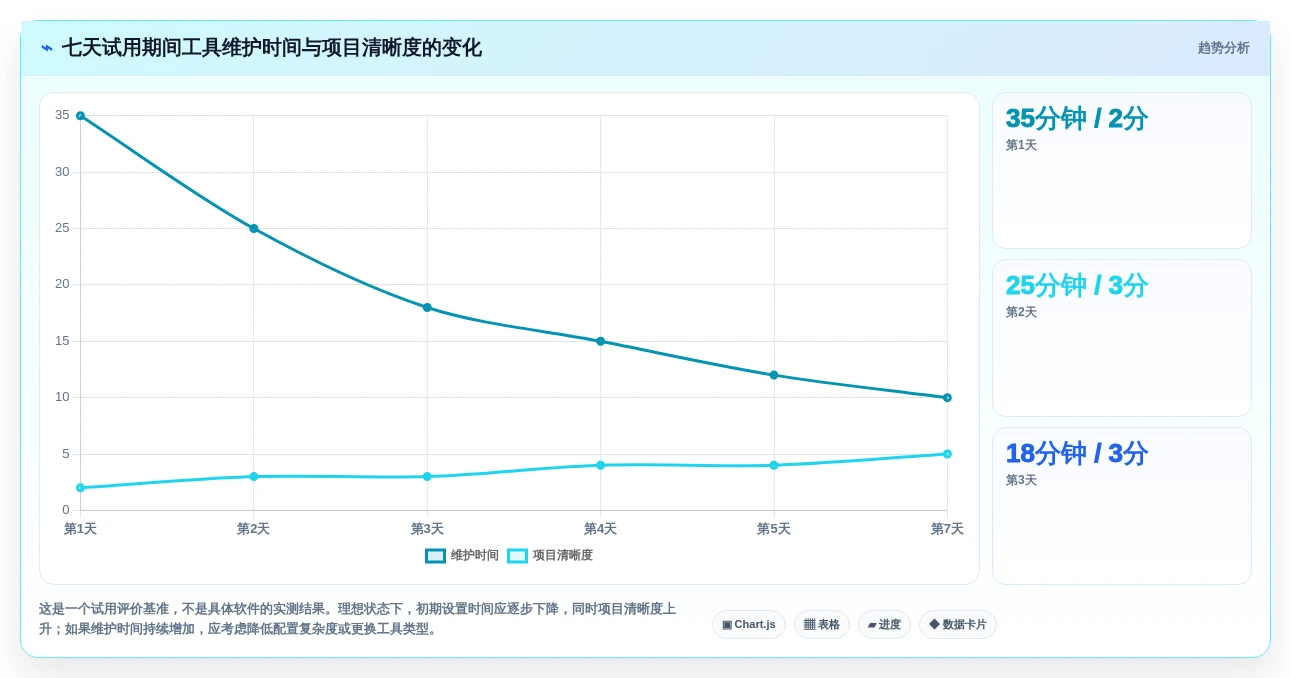Toggle the 项目清晰度 legend item

tap(550, 555)
